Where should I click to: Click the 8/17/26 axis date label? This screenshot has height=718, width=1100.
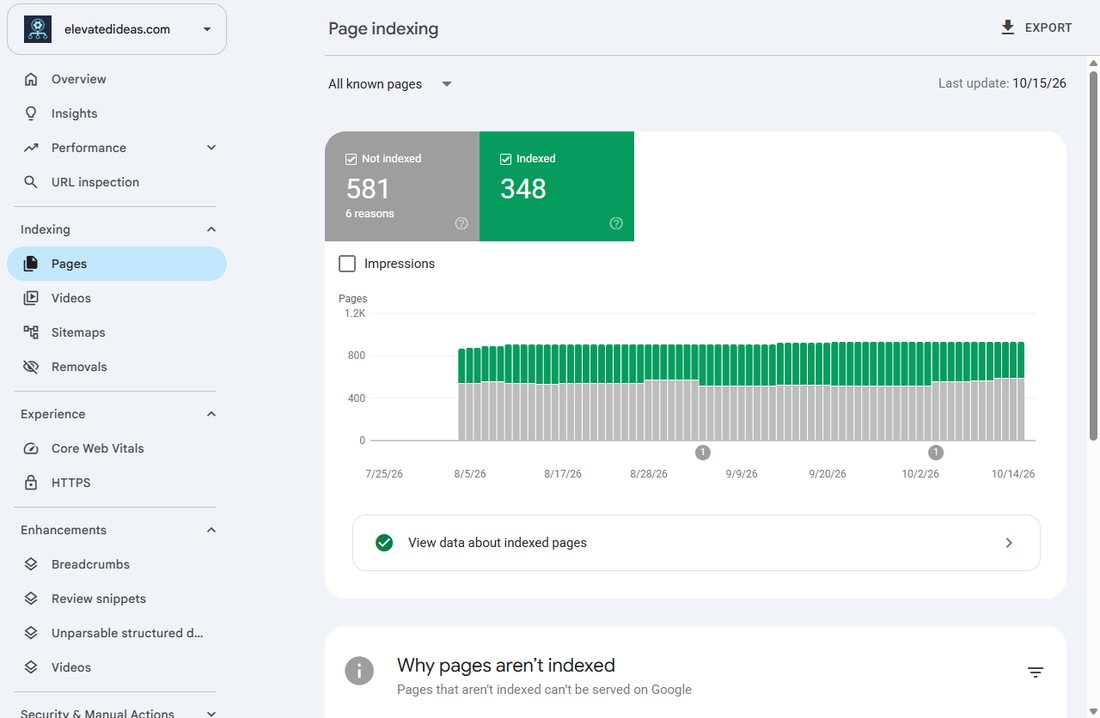pos(563,474)
